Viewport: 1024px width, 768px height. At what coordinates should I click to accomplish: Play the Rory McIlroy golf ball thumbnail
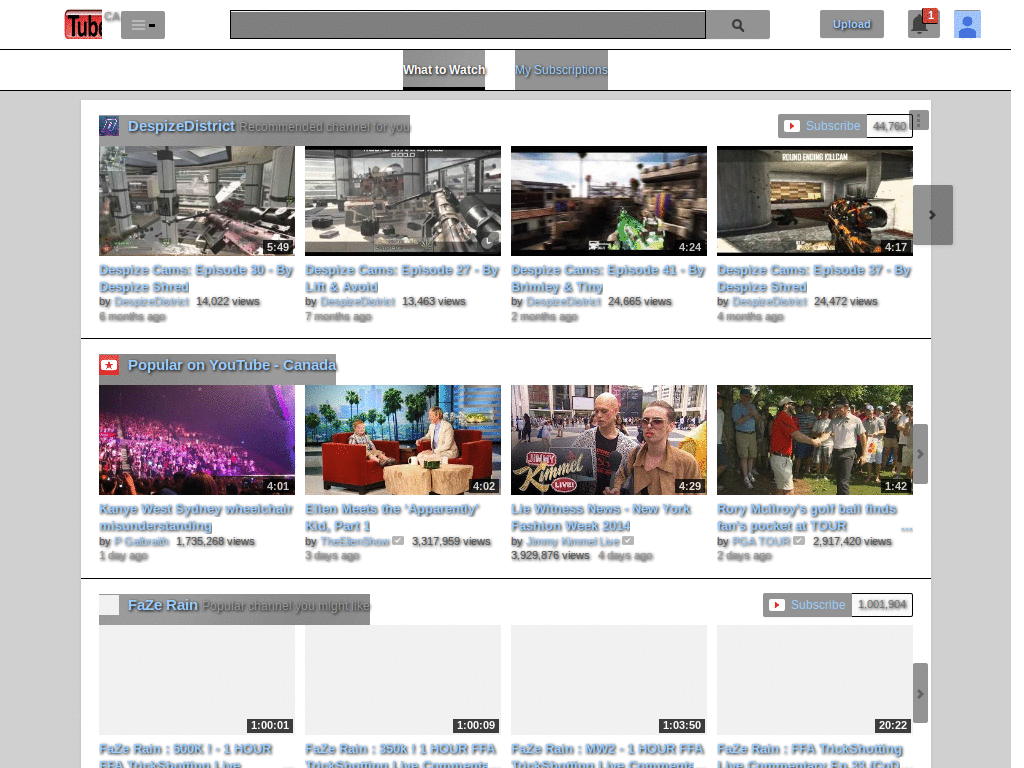click(815, 440)
